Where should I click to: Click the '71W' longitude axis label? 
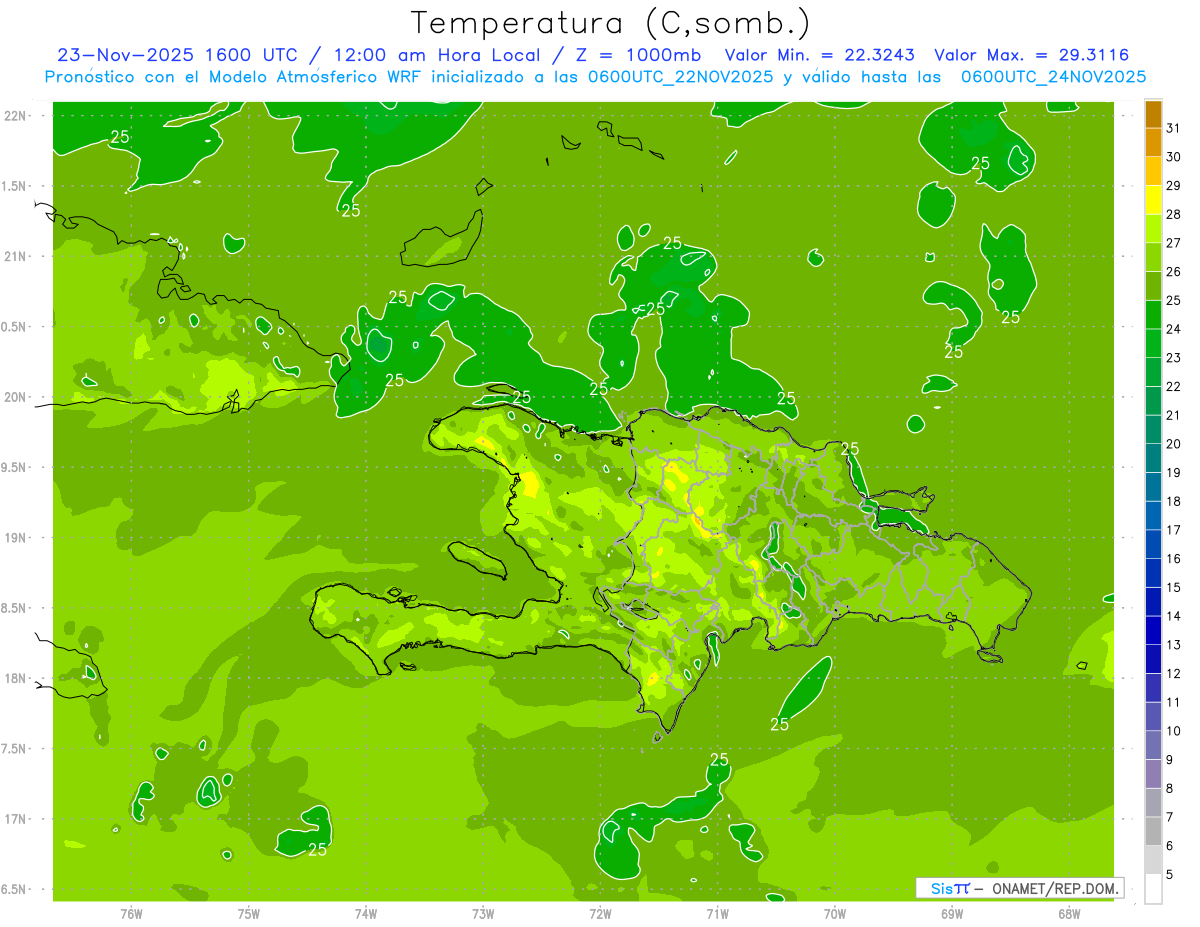click(717, 913)
